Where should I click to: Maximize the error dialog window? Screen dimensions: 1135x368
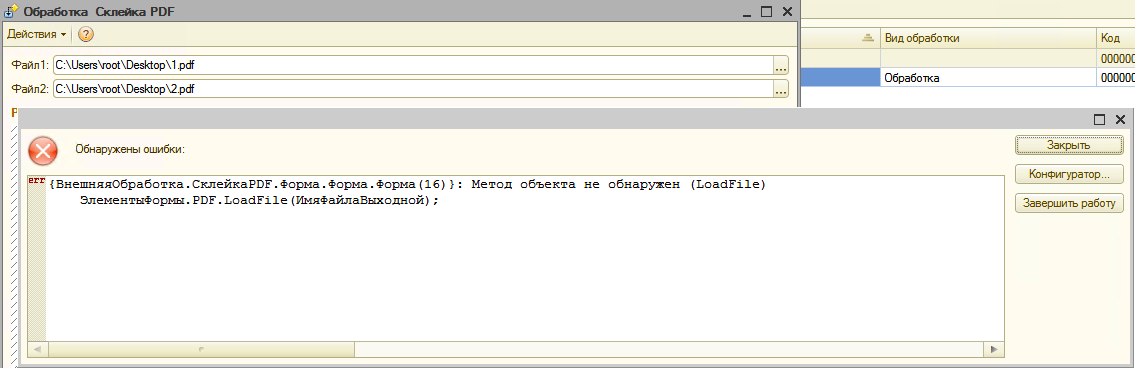tap(1099, 120)
